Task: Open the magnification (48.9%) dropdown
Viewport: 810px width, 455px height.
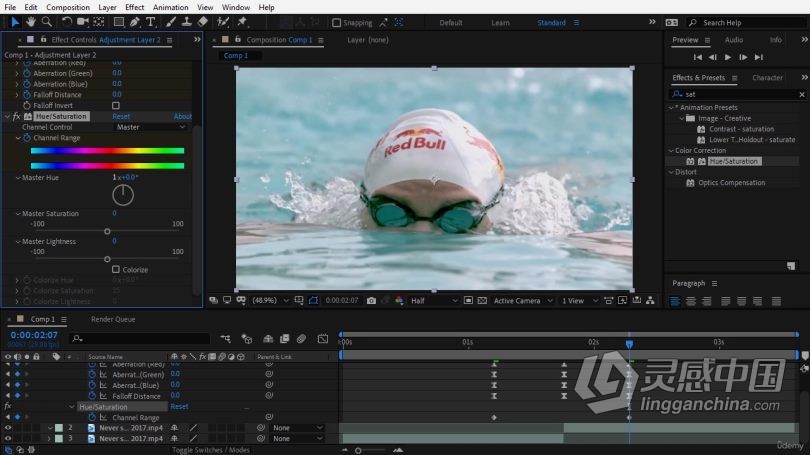Action: tap(269, 301)
